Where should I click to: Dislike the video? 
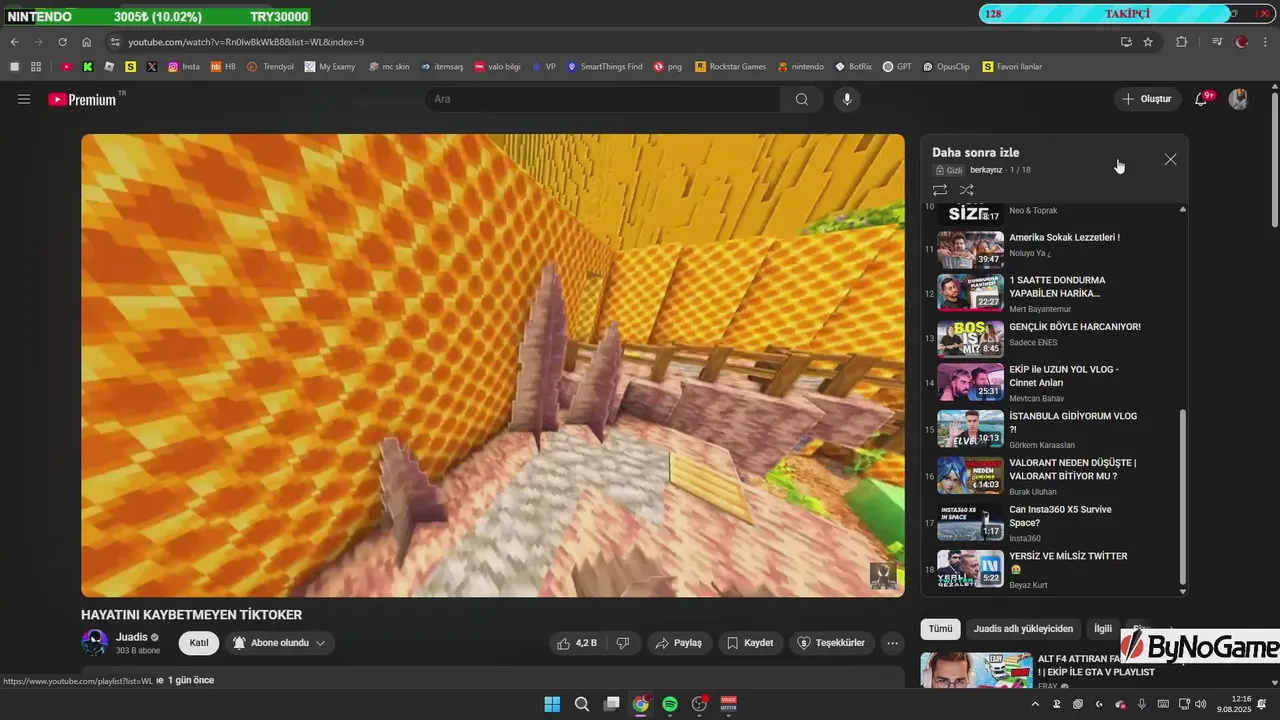click(622, 643)
